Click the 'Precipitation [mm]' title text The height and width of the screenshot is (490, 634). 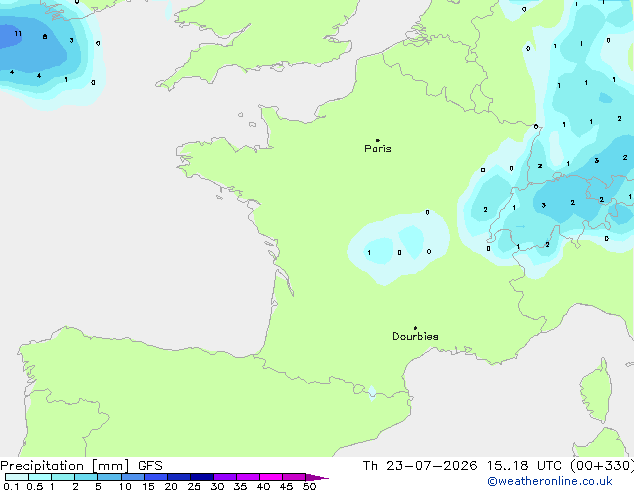pos(64,466)
